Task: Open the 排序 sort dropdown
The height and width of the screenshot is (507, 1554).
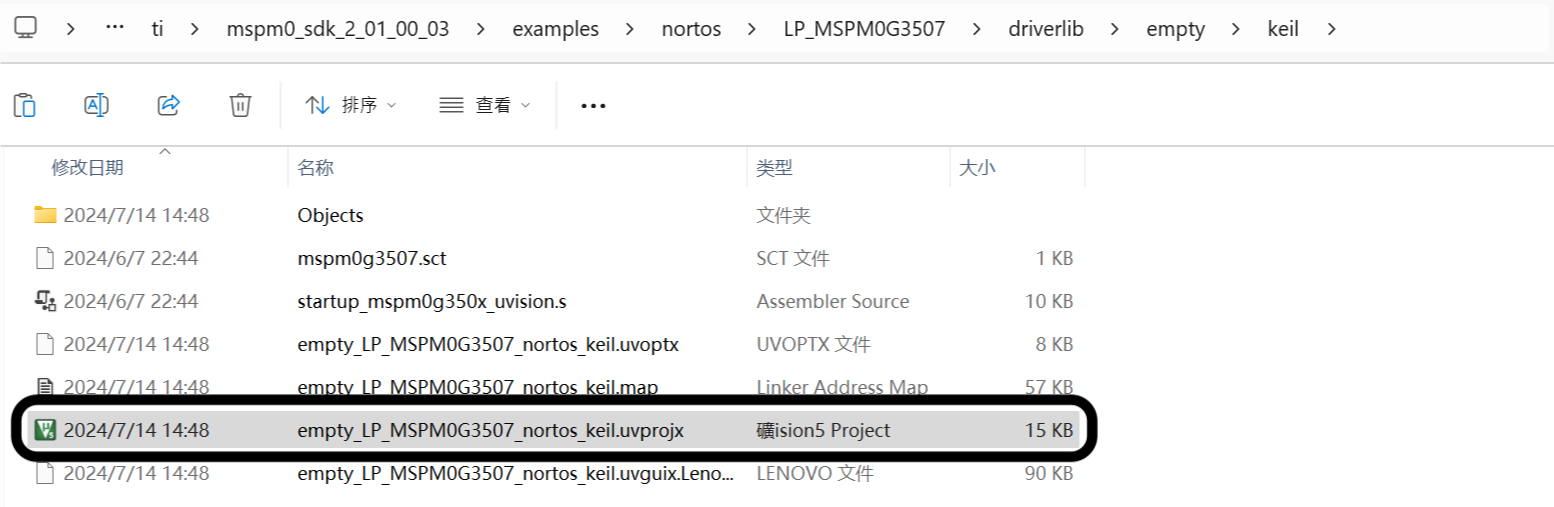Action: [x=351, y=105]
